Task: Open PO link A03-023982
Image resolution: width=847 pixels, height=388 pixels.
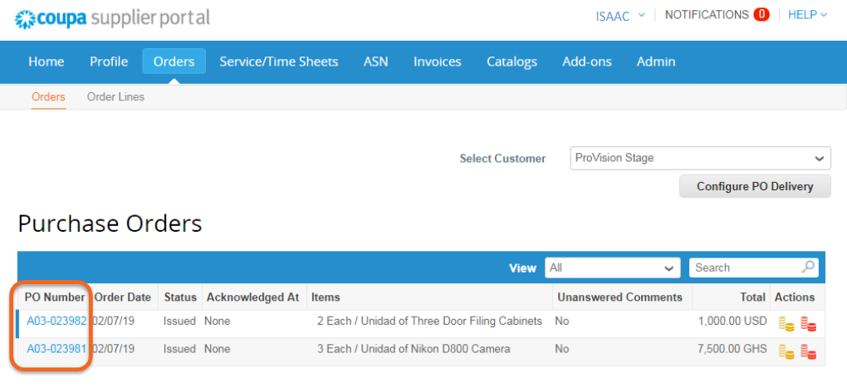Action: pos(56,321)
